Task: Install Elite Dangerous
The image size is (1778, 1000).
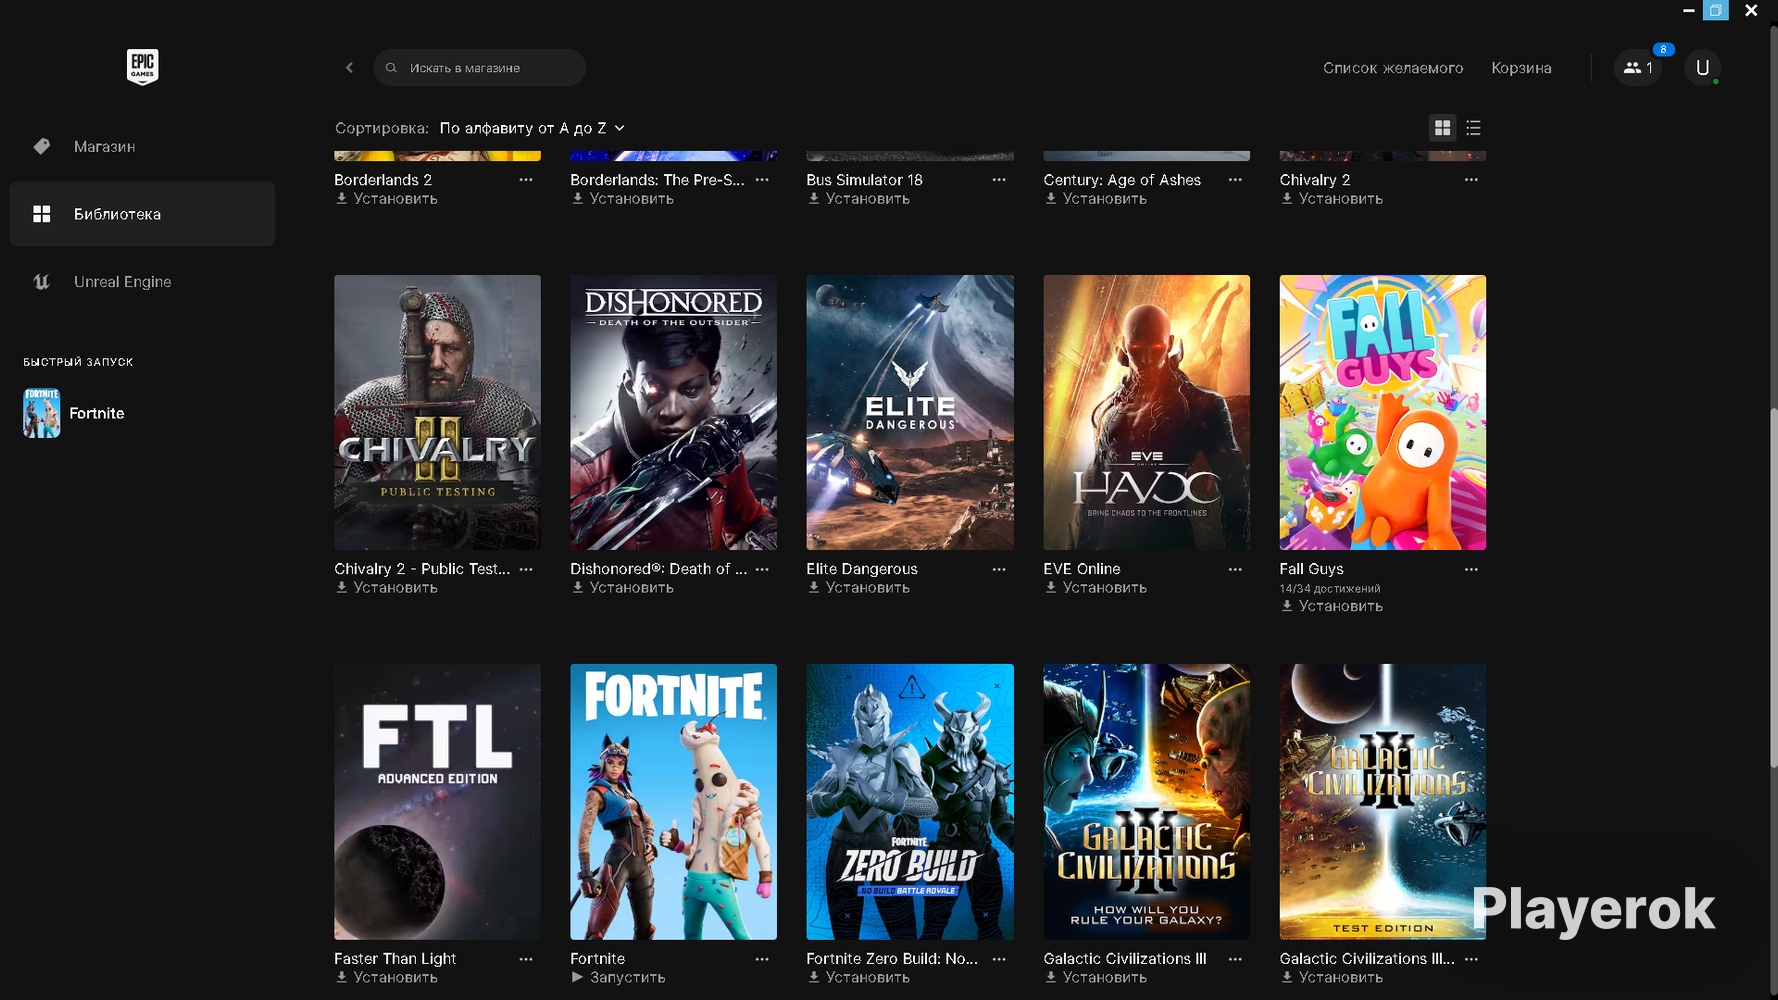Action: (858, 588)
